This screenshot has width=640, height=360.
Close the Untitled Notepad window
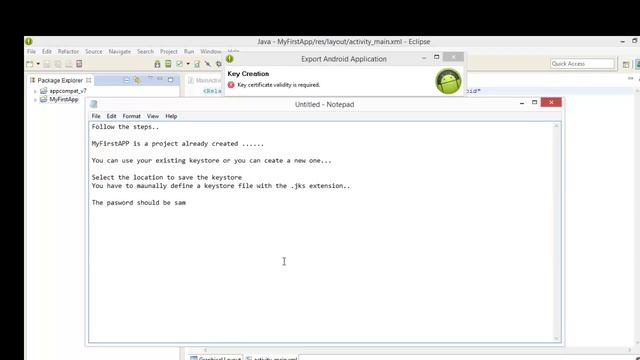(x=551, y=102)
